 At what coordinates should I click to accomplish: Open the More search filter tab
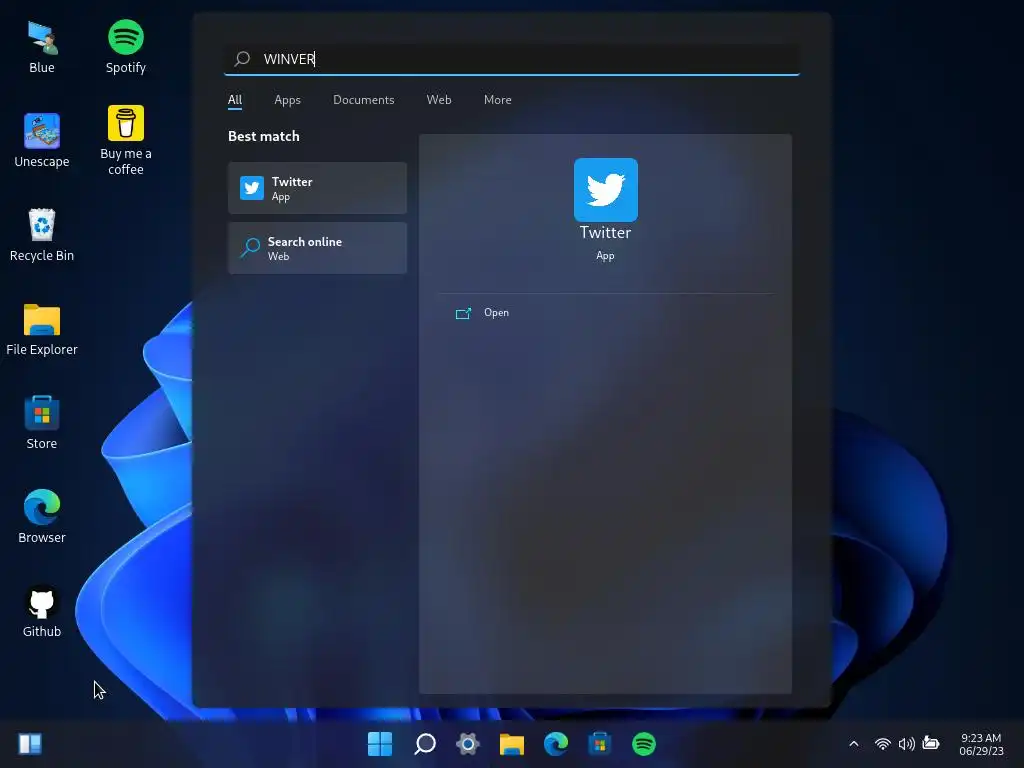[498, 100]
